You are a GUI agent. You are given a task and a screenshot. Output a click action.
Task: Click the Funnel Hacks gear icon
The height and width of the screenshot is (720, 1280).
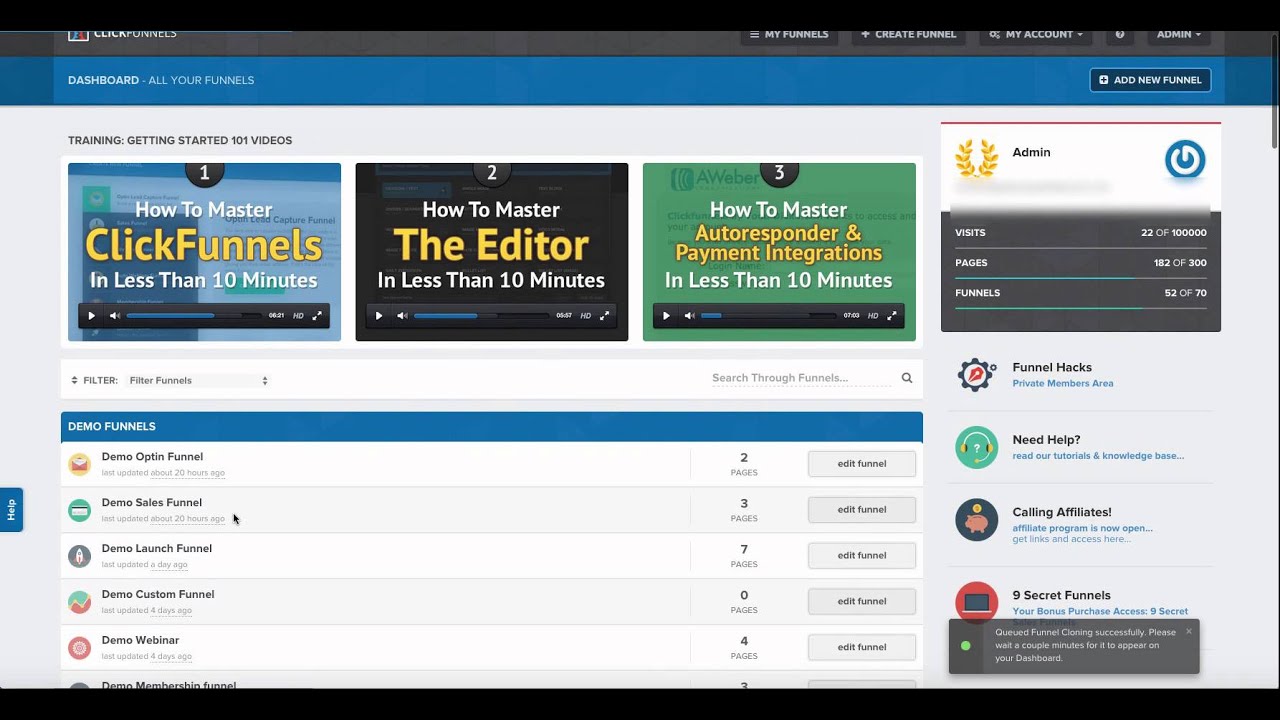pos(976,375)
